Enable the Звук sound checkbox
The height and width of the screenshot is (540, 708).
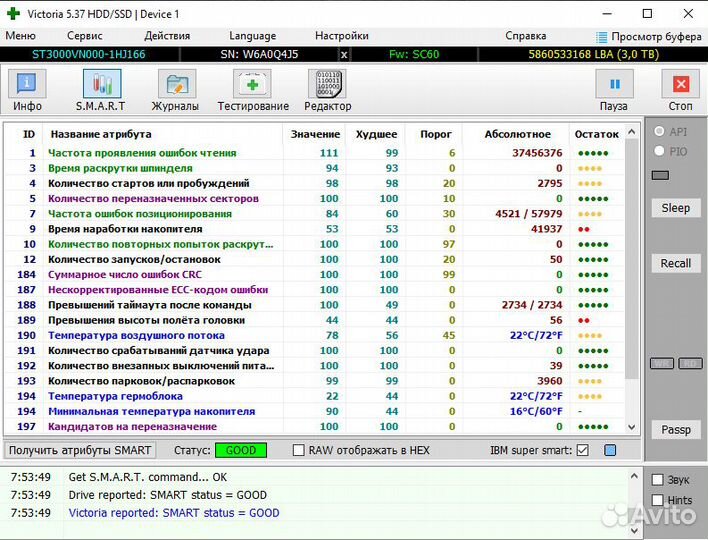click(657, 479)
